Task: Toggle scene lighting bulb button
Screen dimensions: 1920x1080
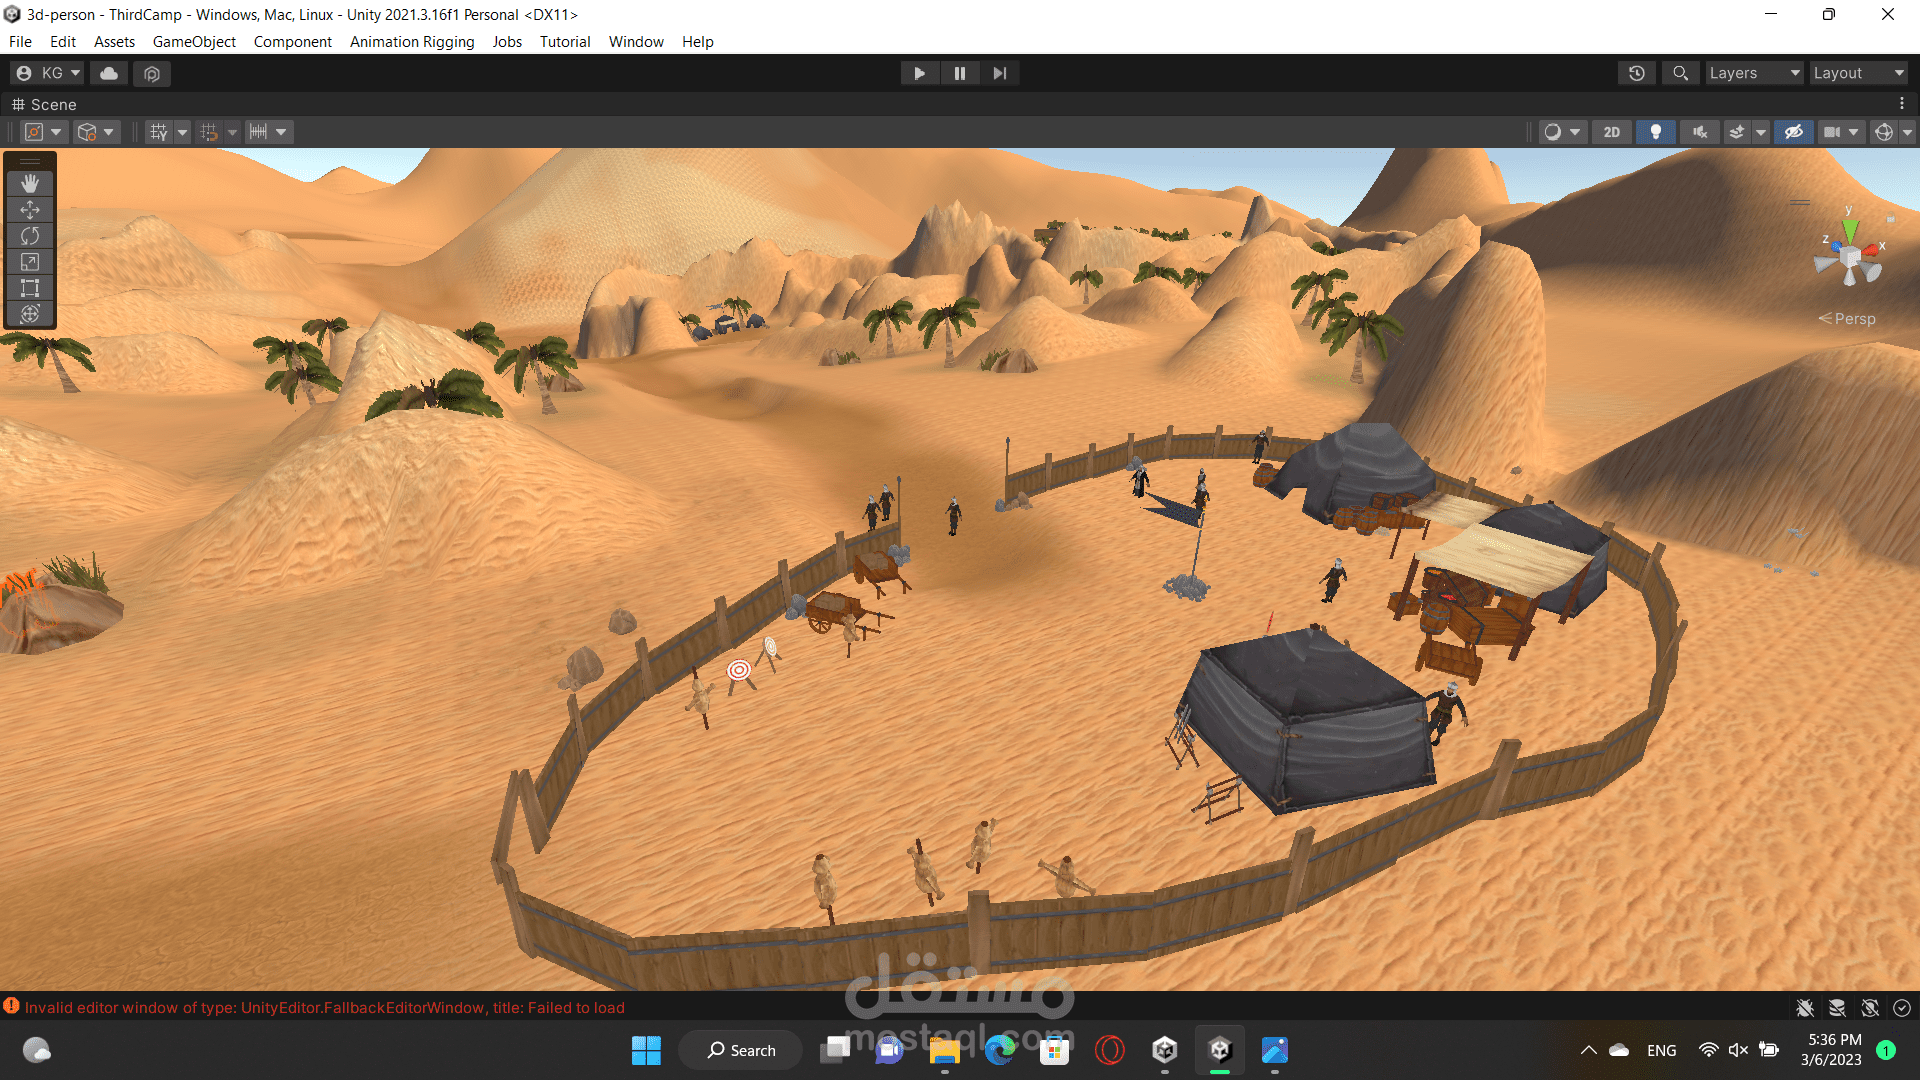Action: 1655,132
